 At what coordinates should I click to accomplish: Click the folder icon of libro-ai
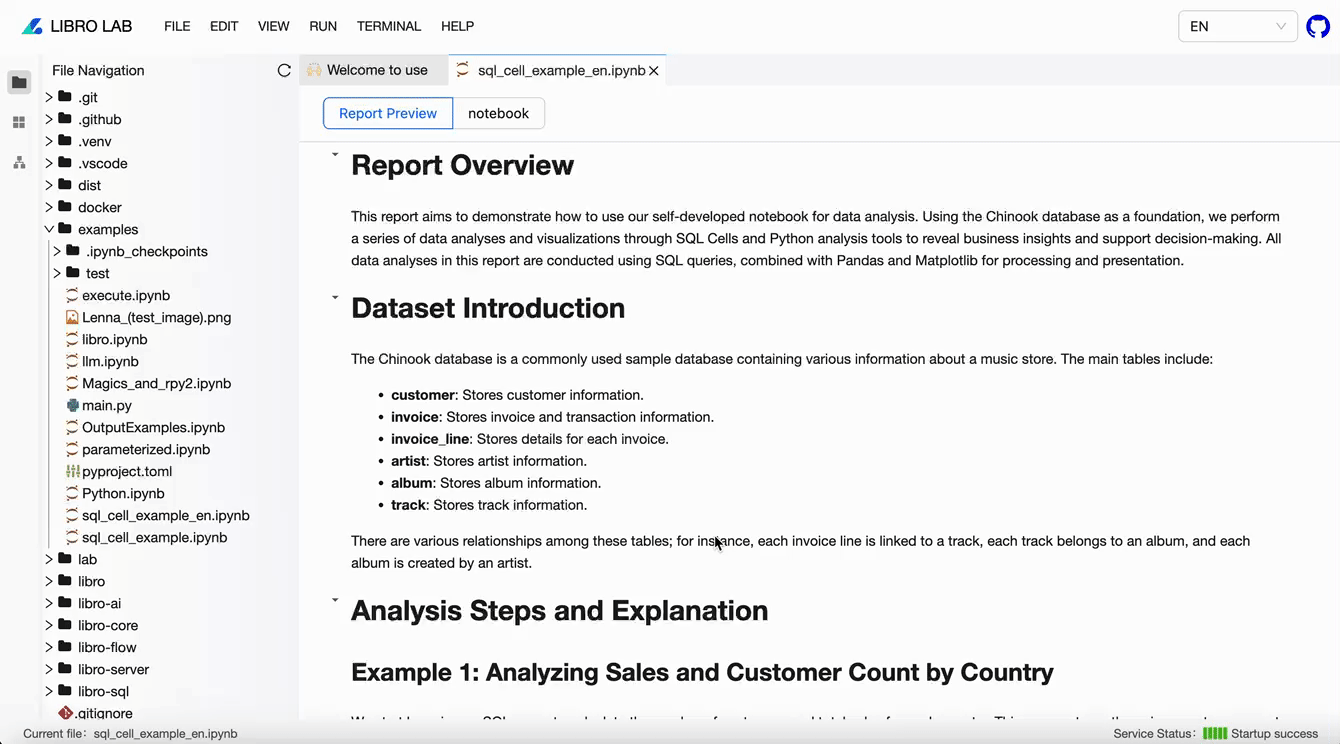65,603
